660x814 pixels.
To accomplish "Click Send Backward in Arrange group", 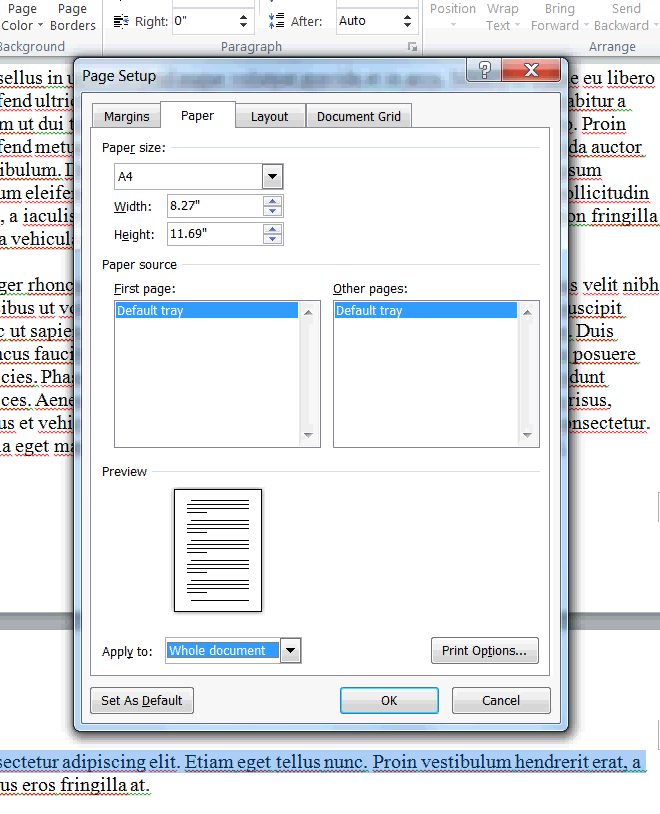I will pyautogui.click(x=626, y=17).
